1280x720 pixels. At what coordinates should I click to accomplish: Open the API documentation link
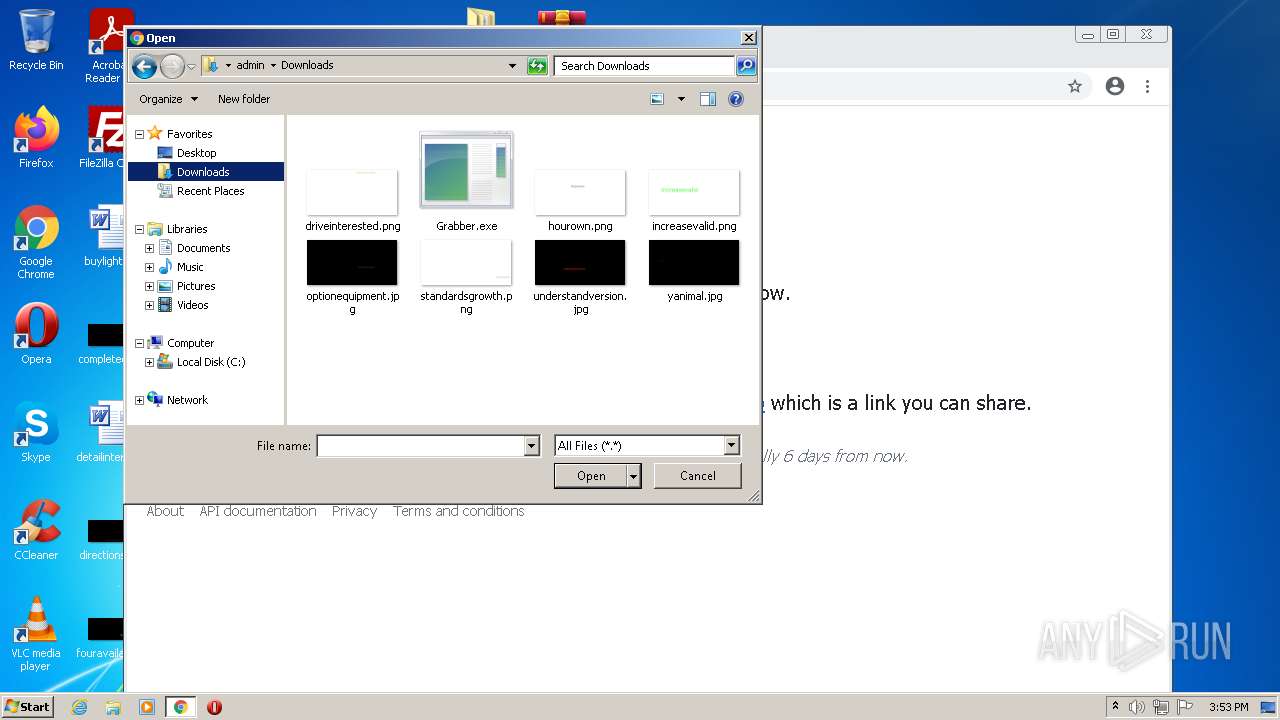258,511
